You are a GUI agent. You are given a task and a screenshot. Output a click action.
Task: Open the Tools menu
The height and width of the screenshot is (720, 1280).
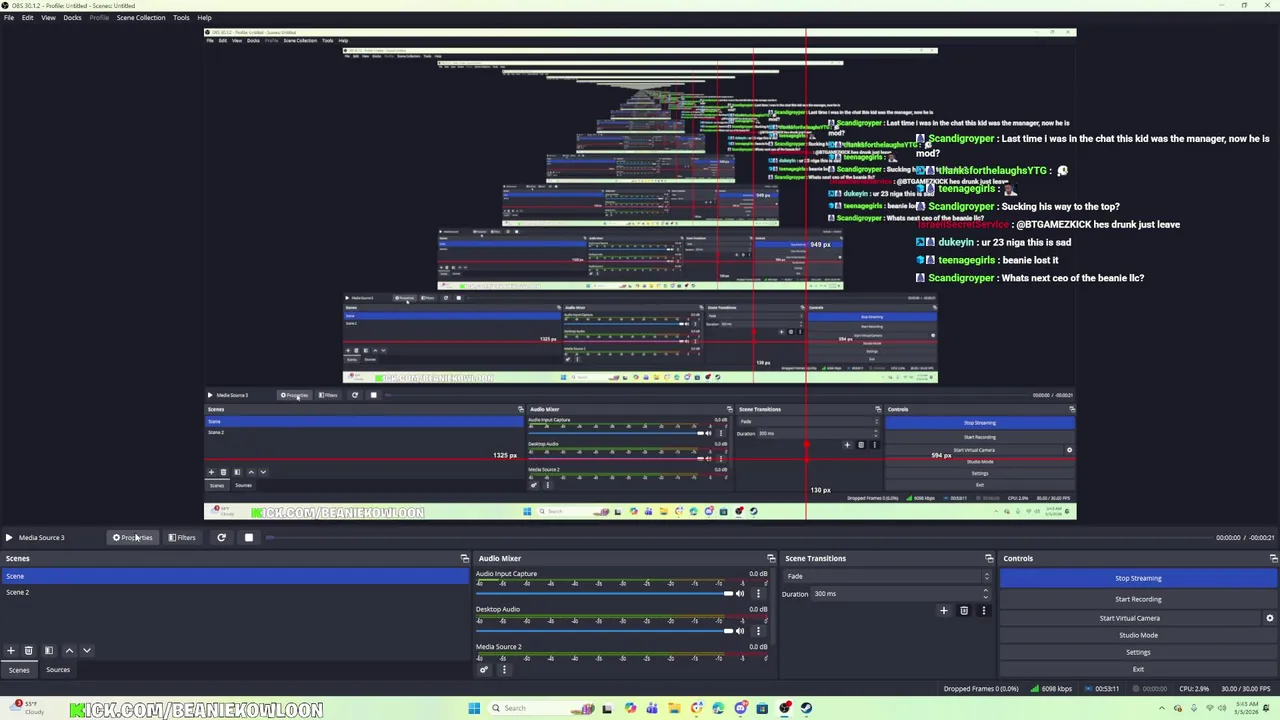click(181, 18)
